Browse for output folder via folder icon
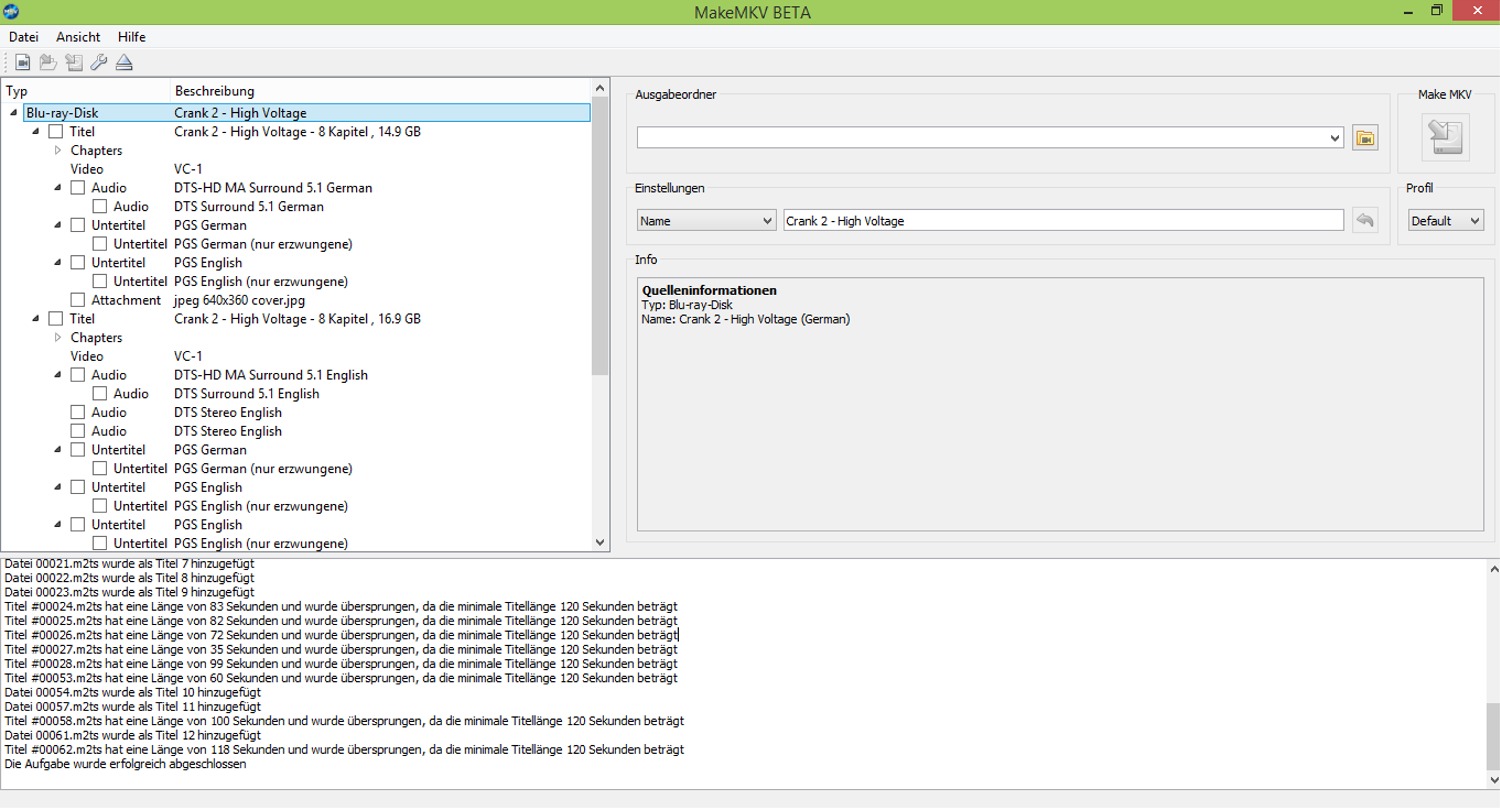1500x808 pixels. click(1365, 138)
